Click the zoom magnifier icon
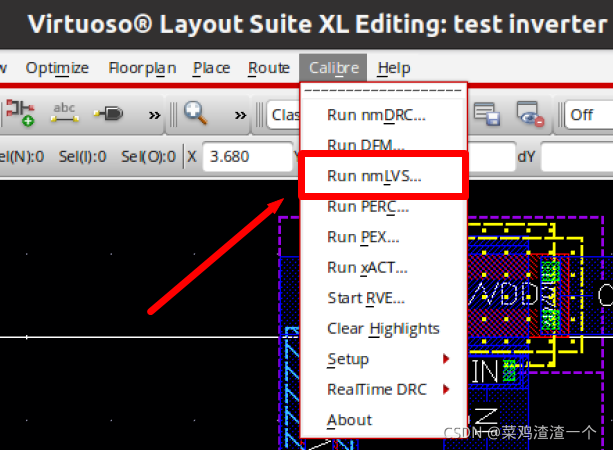This screenshot has width=613, height=450. pyautogui.click(x=195, y=113)
